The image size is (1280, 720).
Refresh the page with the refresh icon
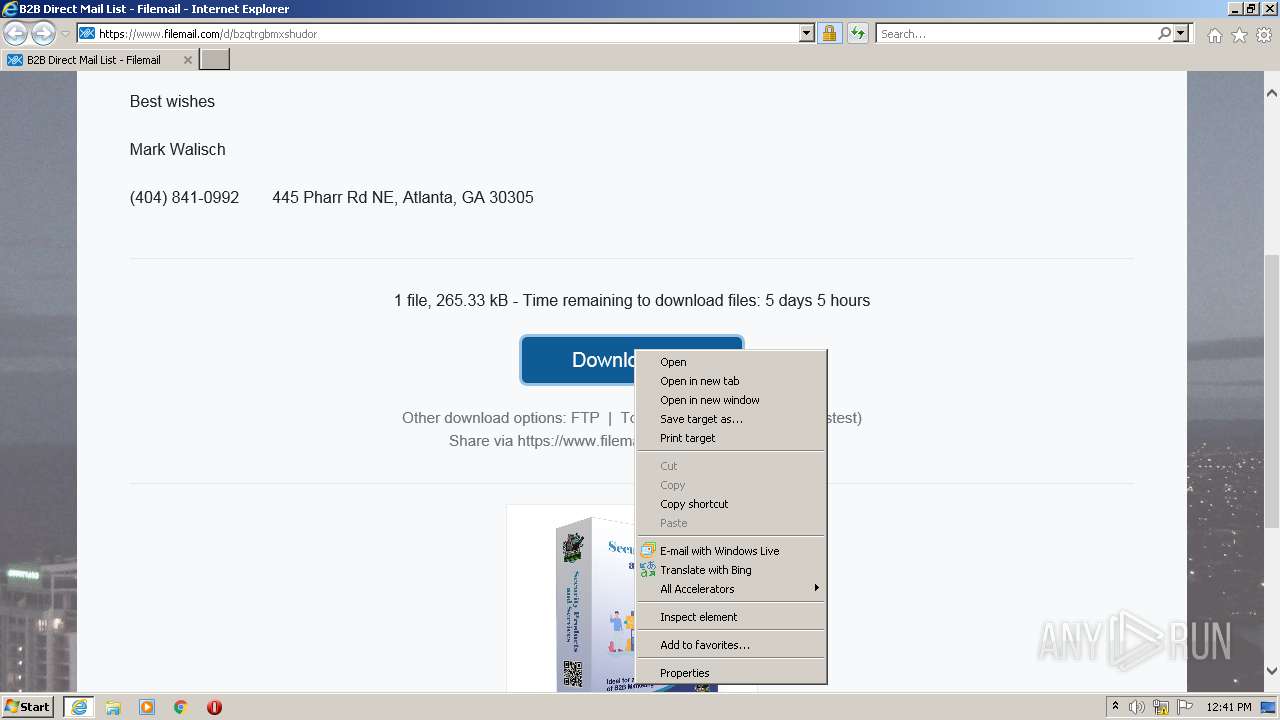coord(858,34)
